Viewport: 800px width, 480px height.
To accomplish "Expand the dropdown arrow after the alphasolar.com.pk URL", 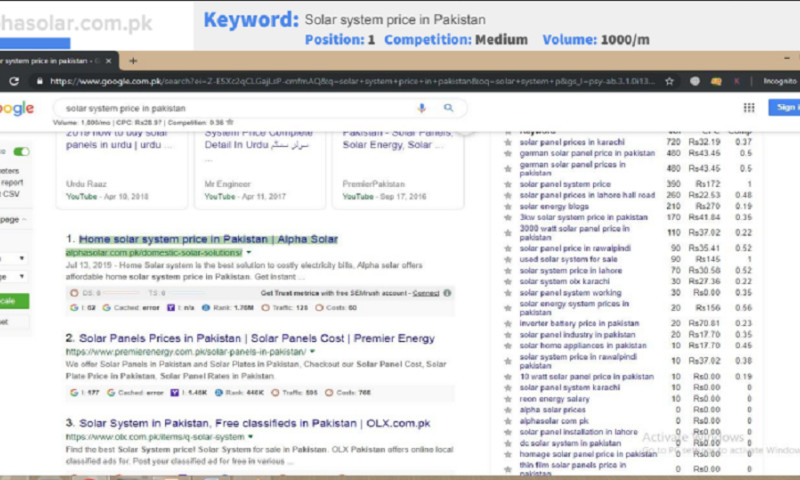I will [x=248, y=253].
